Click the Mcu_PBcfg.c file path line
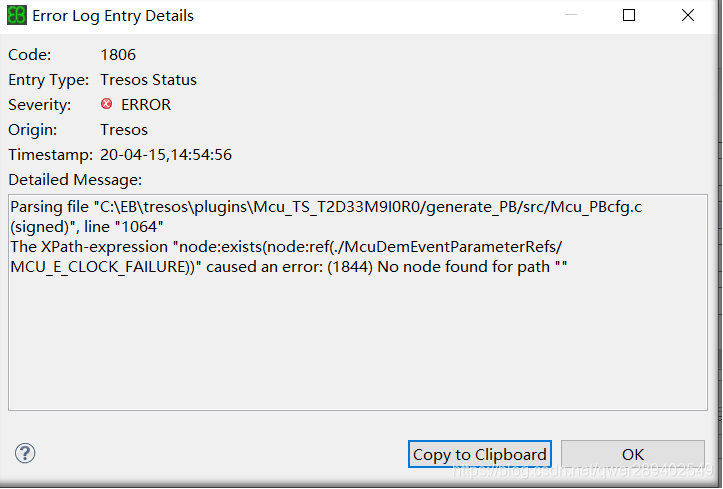The height and width of the screenshot is (489, 723). click(x=326, y=207)
